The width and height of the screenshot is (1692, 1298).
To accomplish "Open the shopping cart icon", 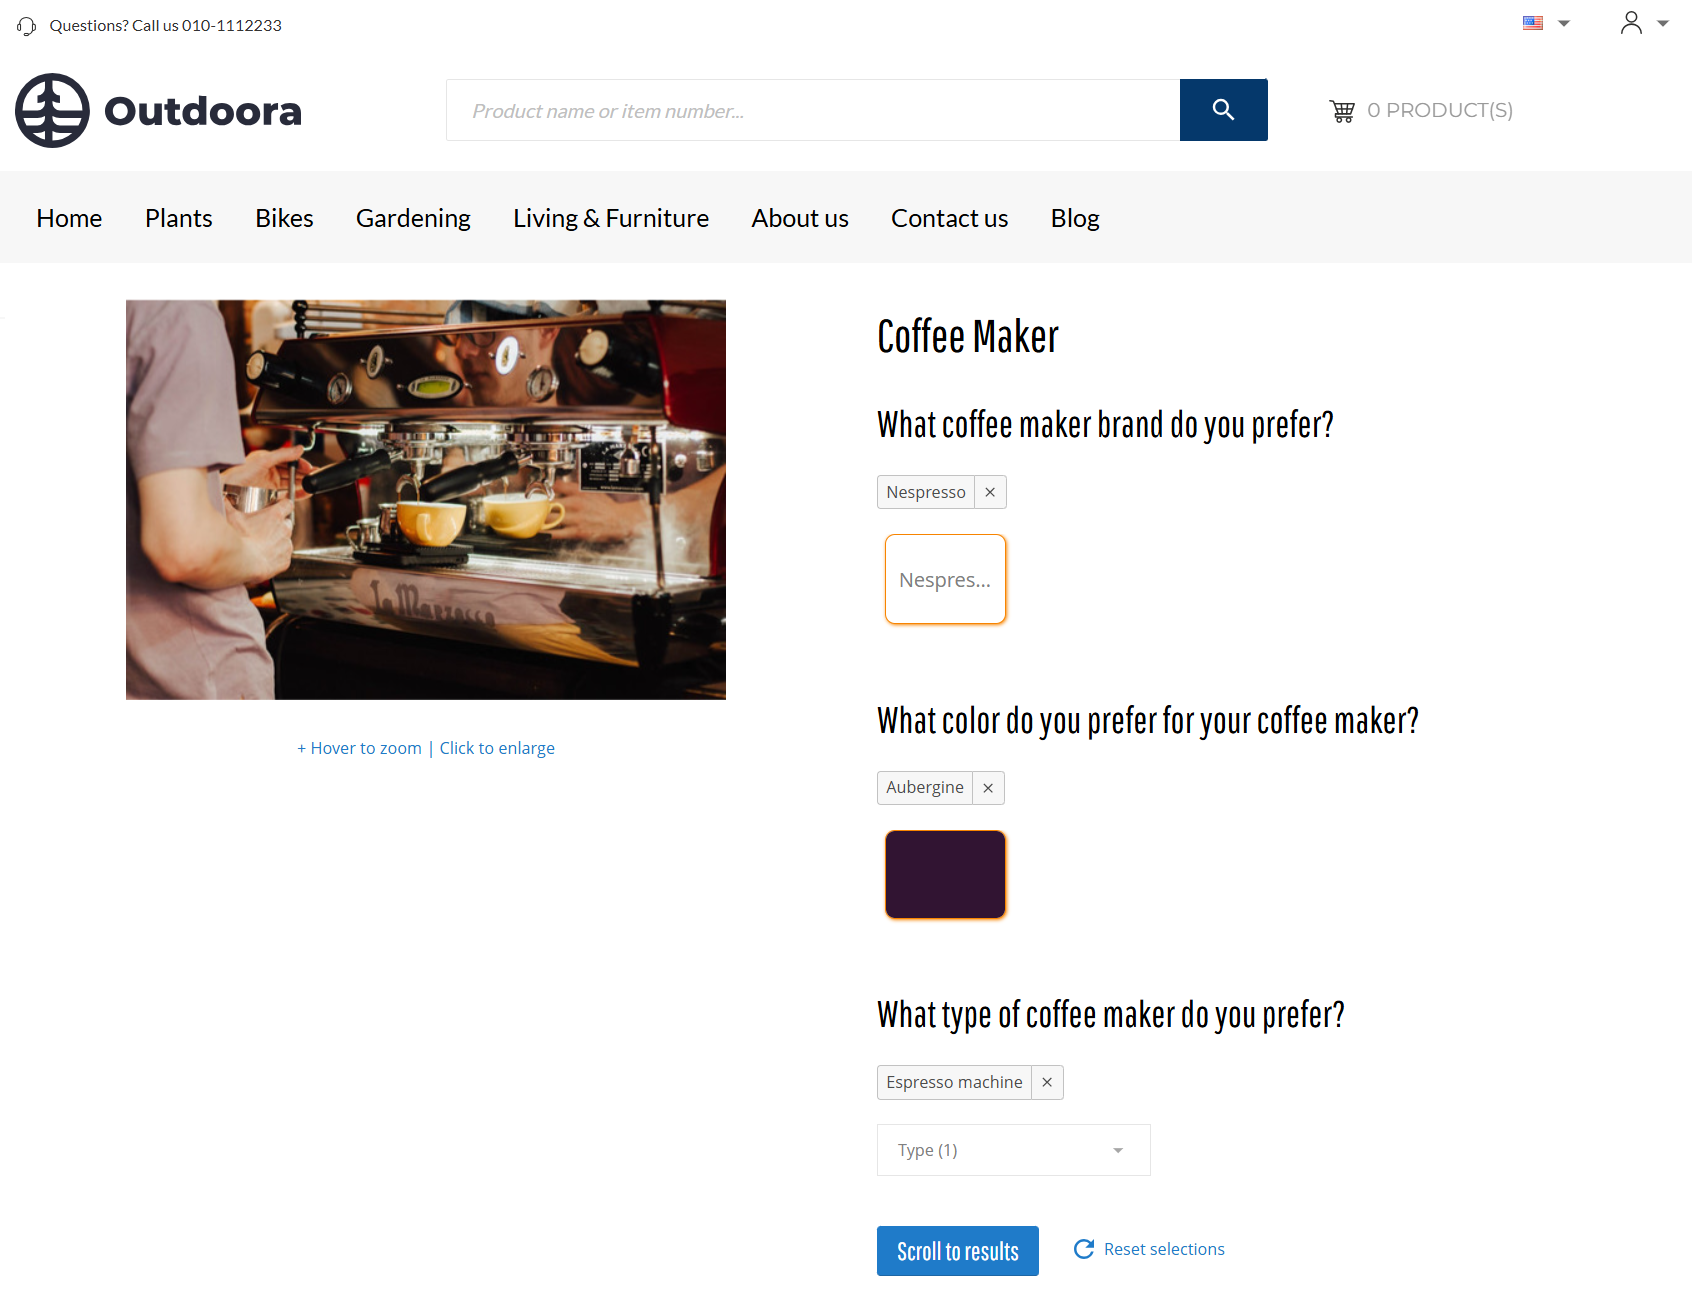I will [1342, 111].
